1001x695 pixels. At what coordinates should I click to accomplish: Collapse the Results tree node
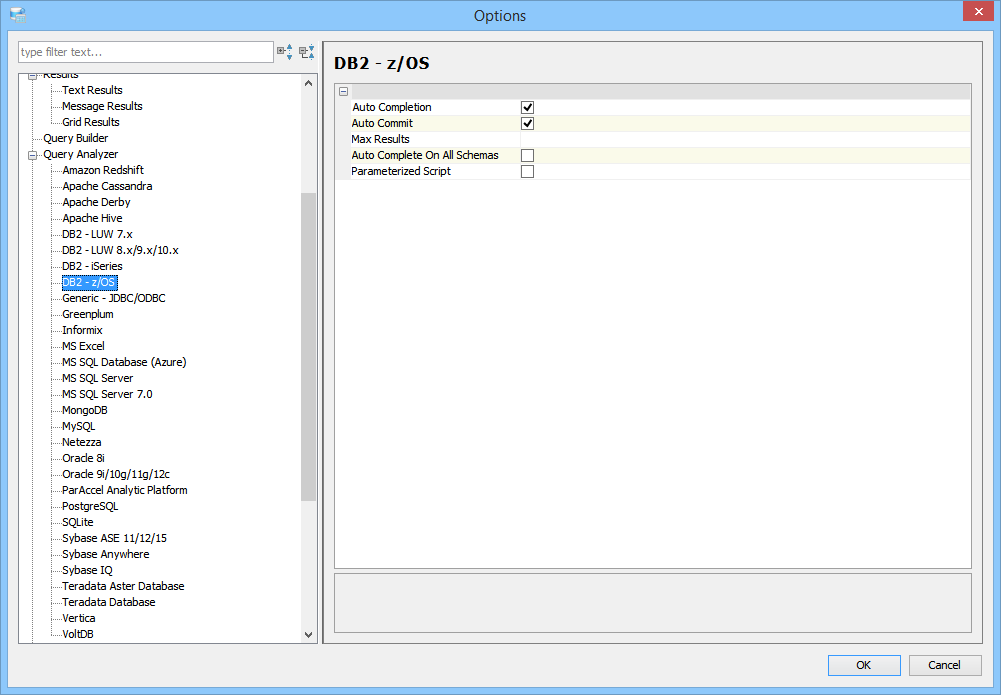(33, 76)
